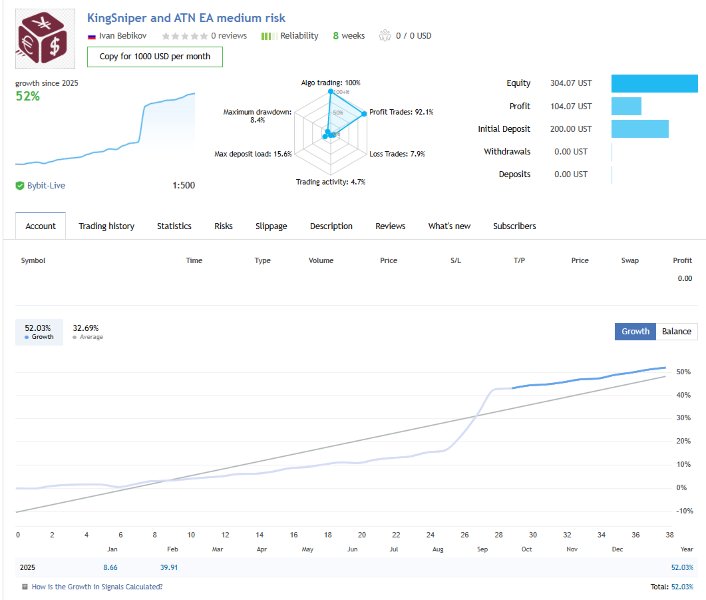Click the Profit column header
706x600 pixels.
point(683,261)
